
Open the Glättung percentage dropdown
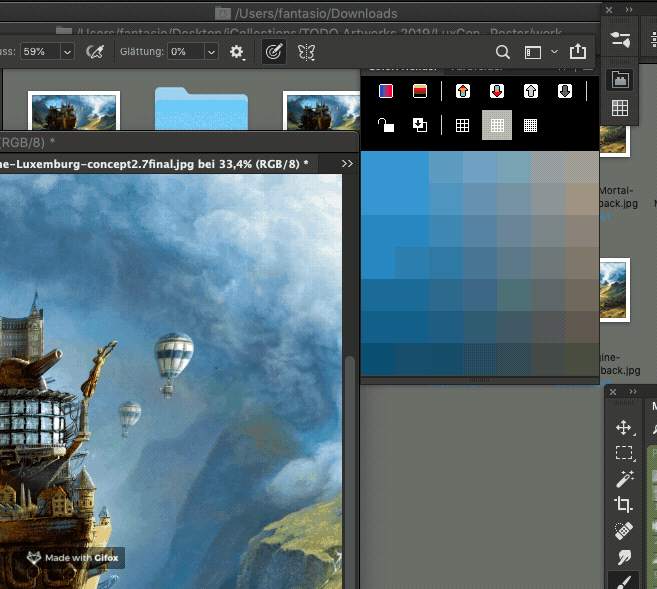click(x=212, y=52)
